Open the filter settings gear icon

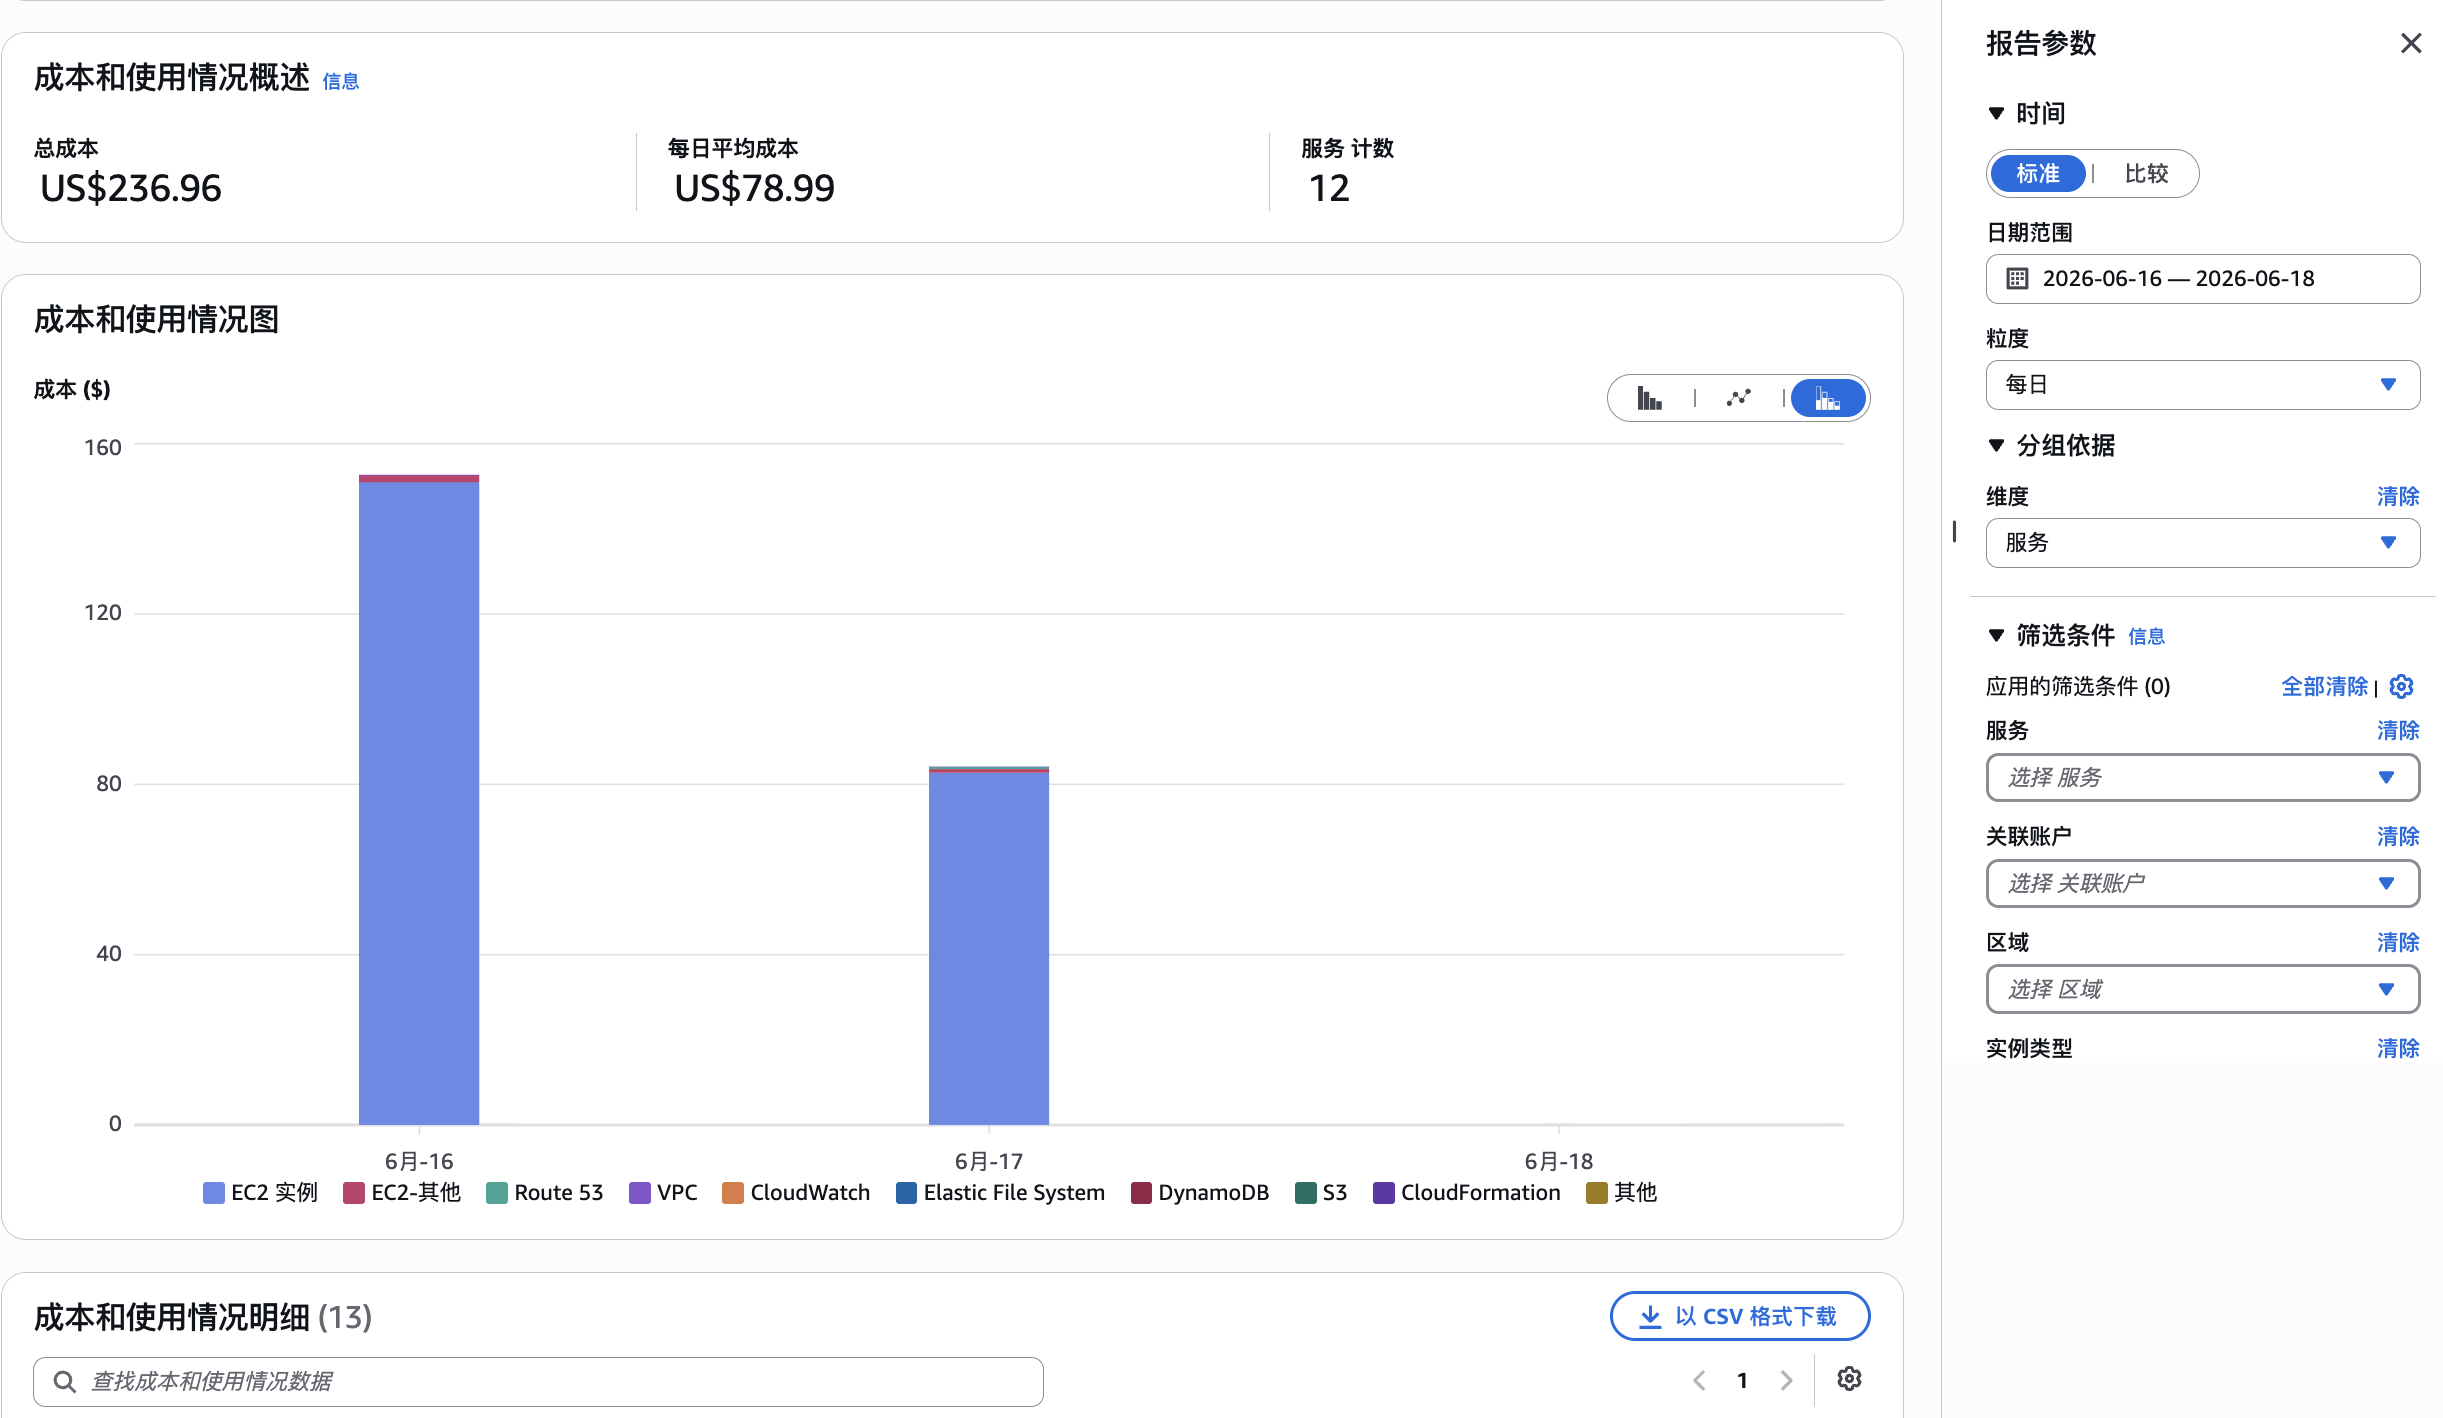point(2402,687)
